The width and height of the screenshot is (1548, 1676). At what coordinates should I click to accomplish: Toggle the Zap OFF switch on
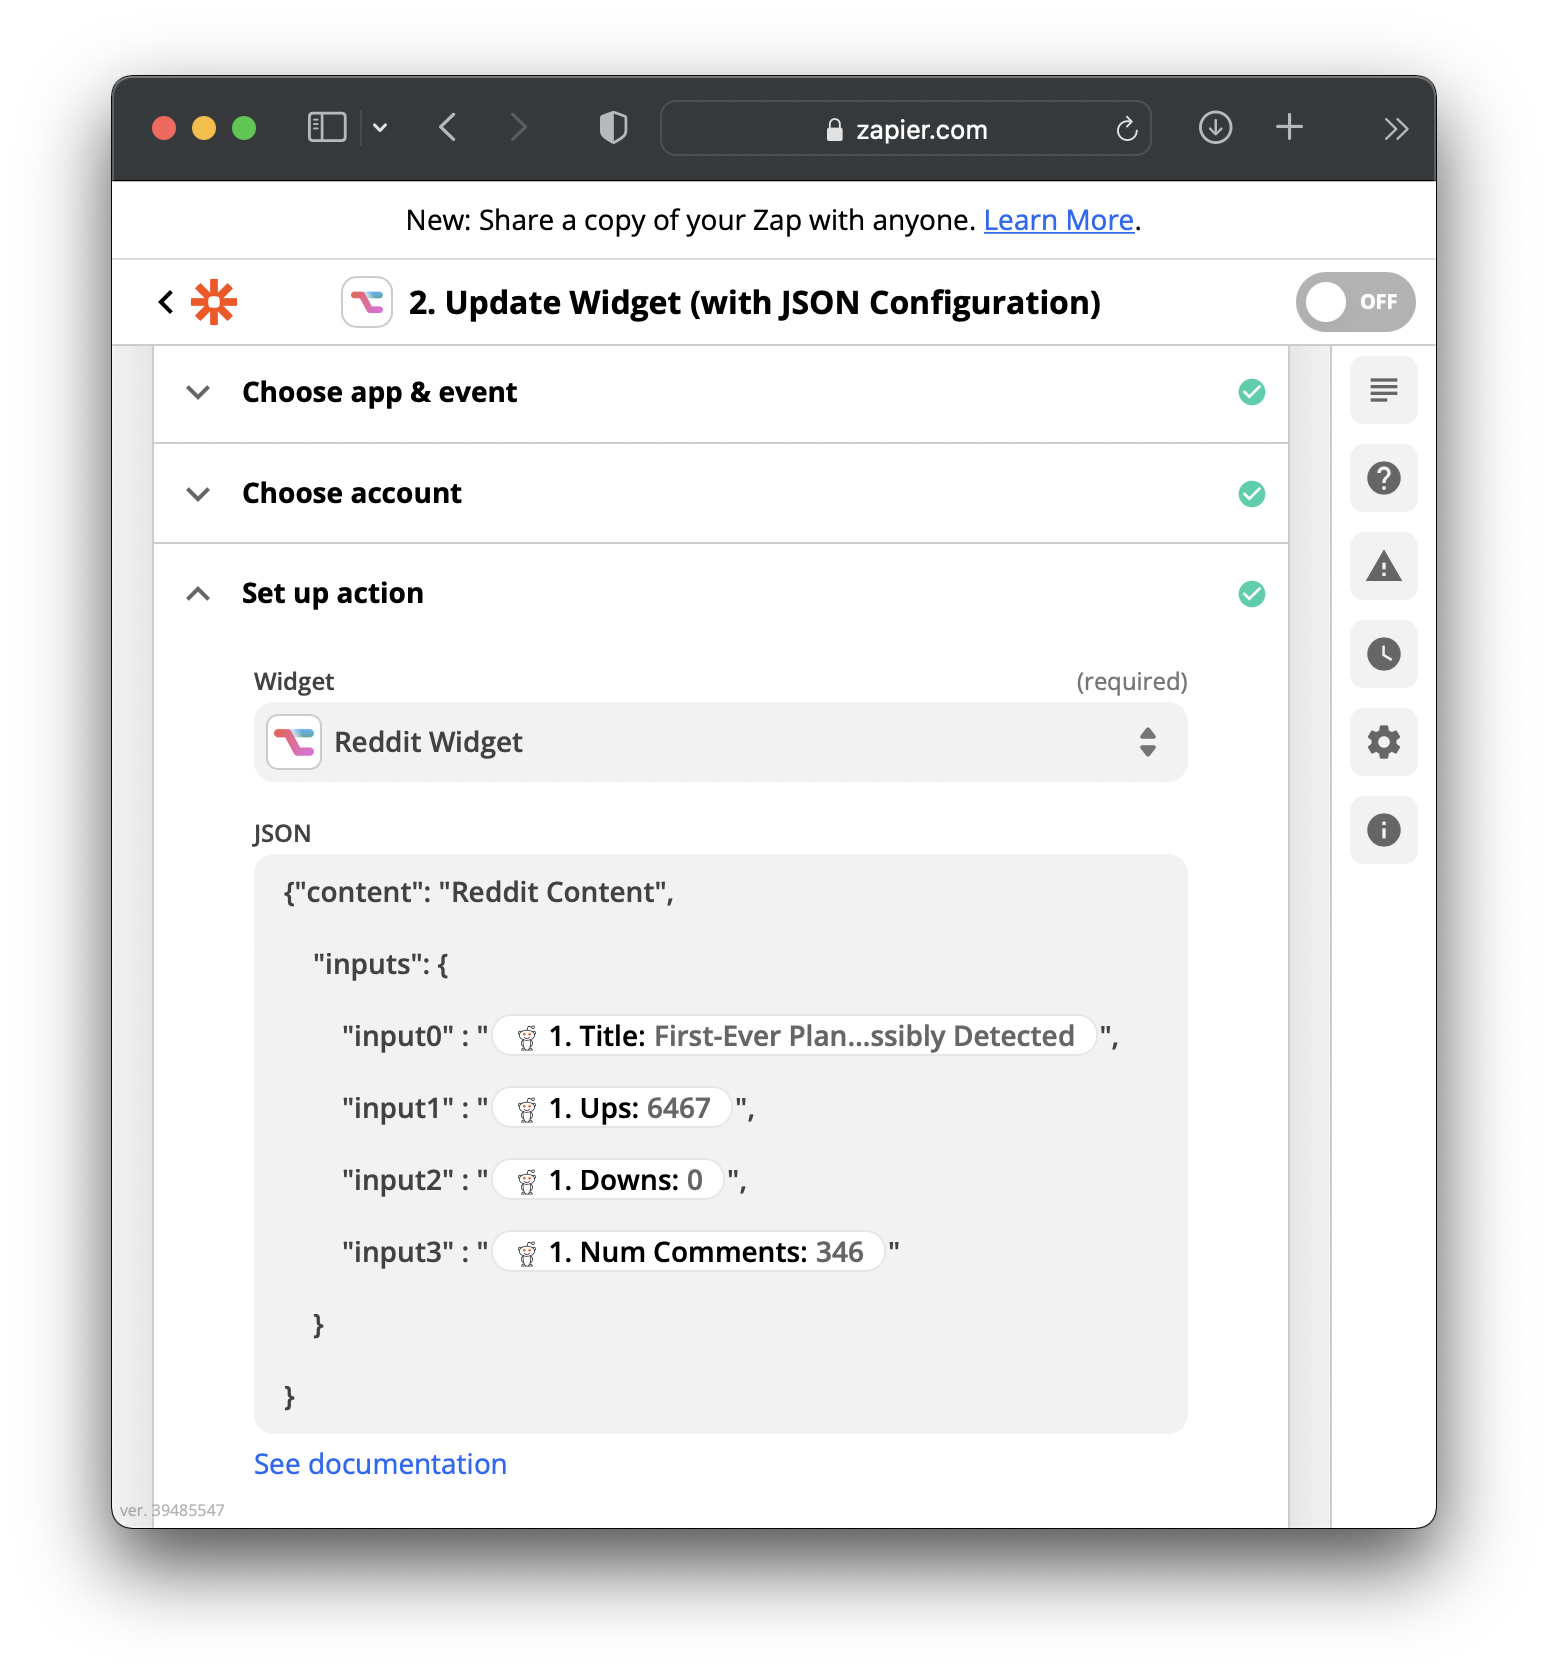point(1355,302)
